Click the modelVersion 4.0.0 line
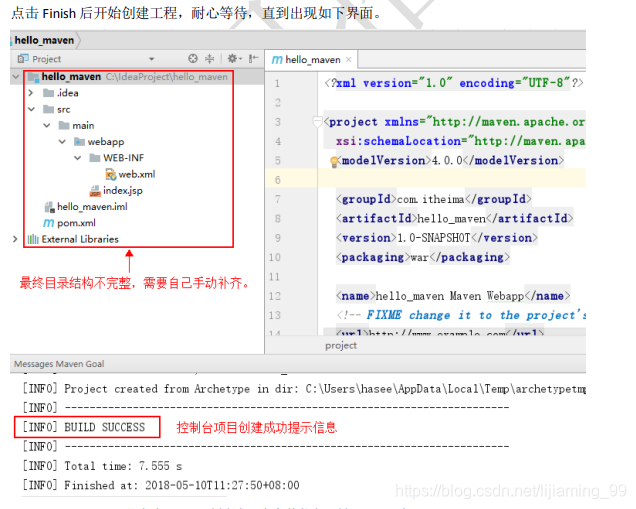The image size is (636, 509). 449,161
